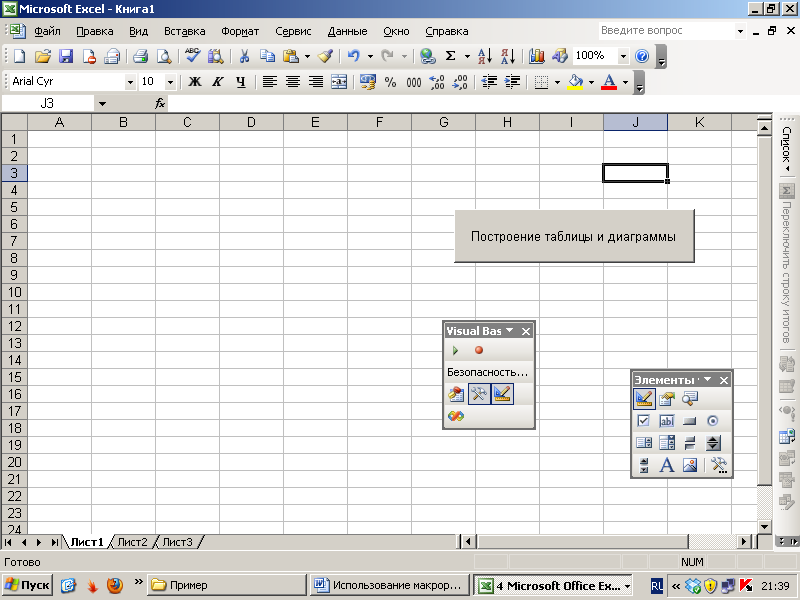Viewport: 800px width, 600px height.
Task: Apply currency number format
Action: click(368, 82)
